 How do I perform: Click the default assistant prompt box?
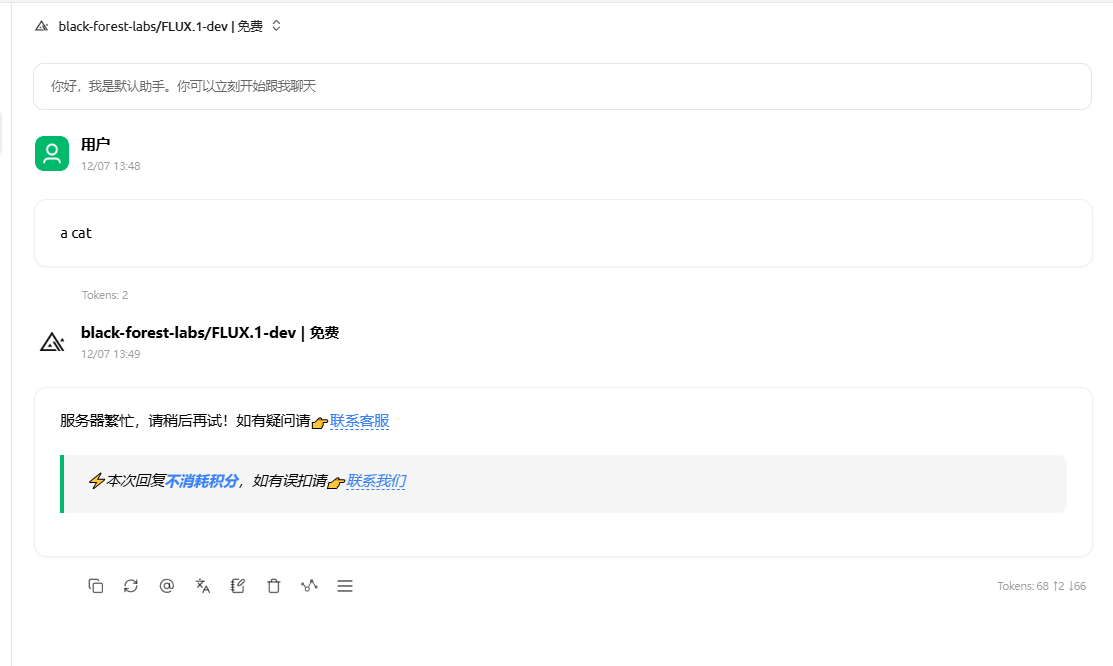point(562,87)
